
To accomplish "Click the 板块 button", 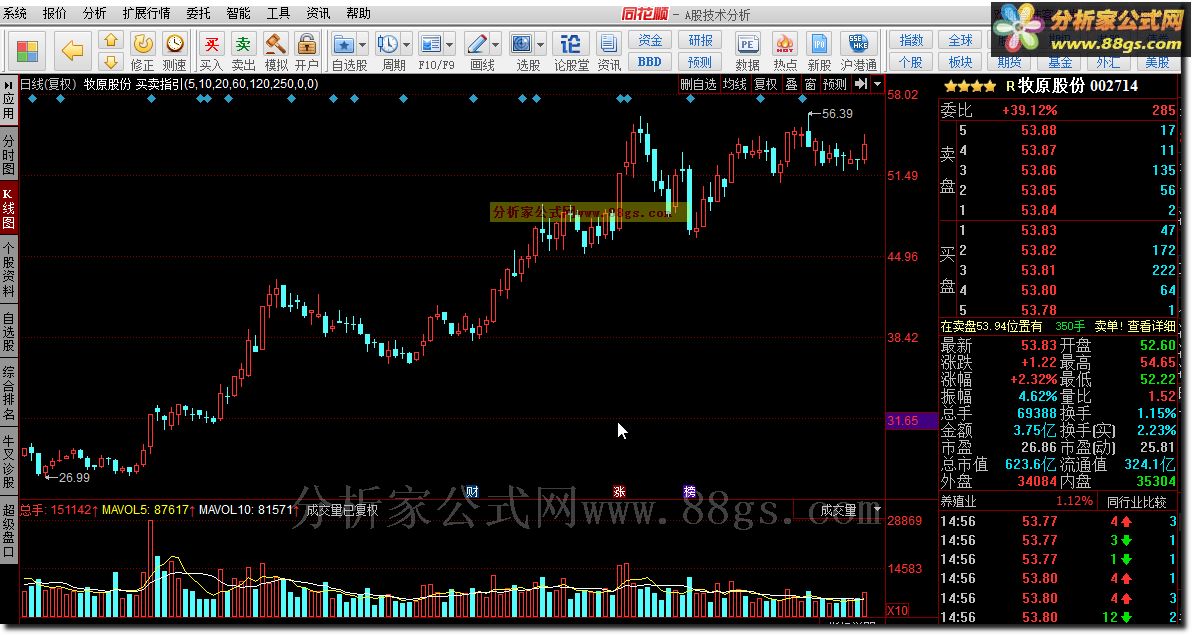I will 960,62.
